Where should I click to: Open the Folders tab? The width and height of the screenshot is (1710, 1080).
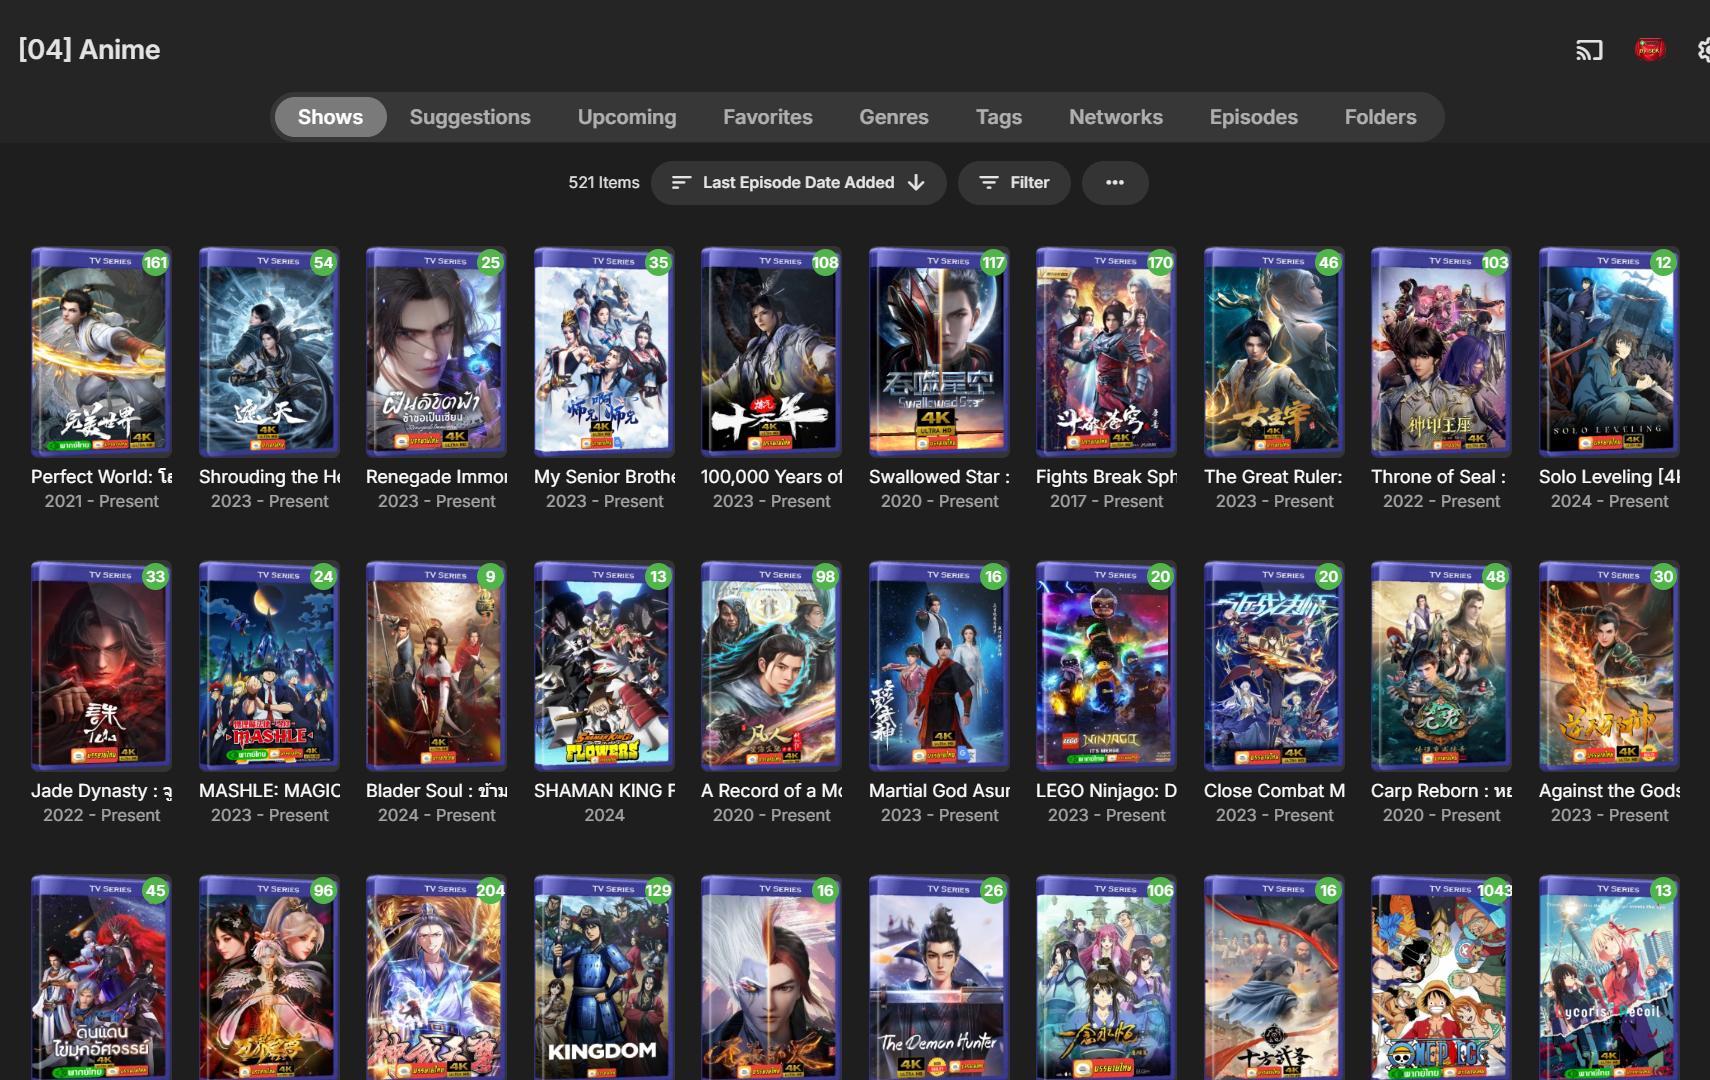(1381, 117)
